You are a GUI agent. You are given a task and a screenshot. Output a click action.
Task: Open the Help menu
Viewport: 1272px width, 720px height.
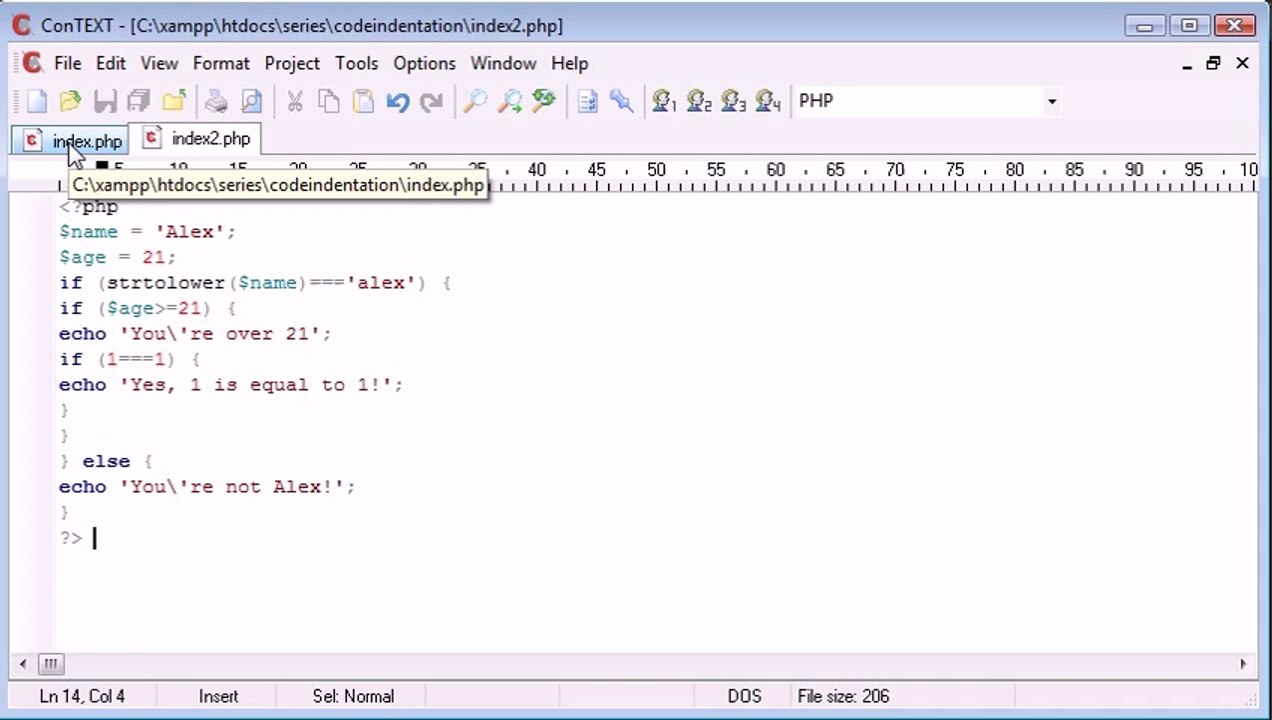click(569, 63)
